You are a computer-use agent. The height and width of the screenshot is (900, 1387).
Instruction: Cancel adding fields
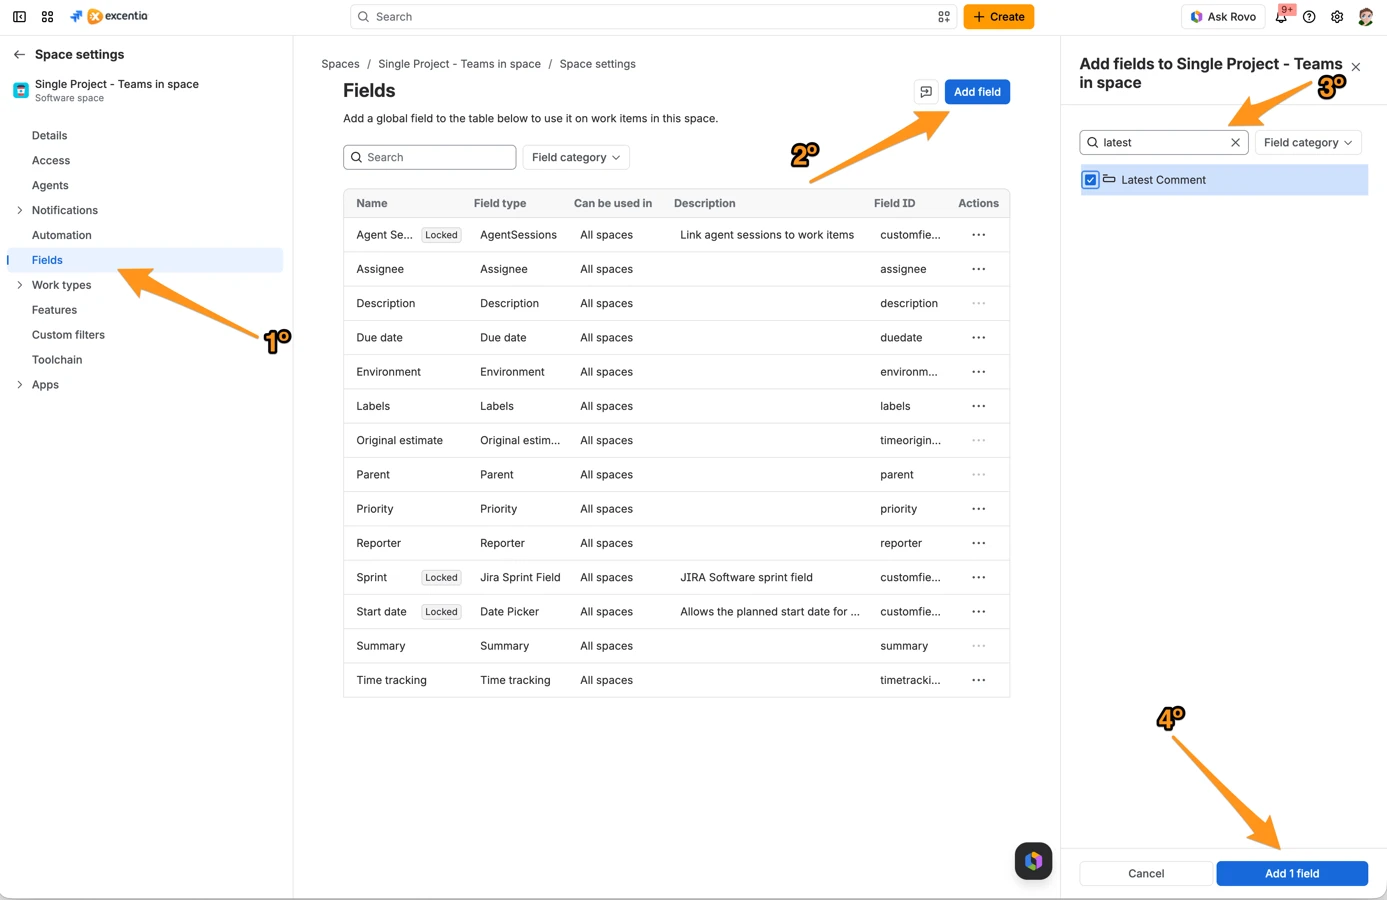1146,873
